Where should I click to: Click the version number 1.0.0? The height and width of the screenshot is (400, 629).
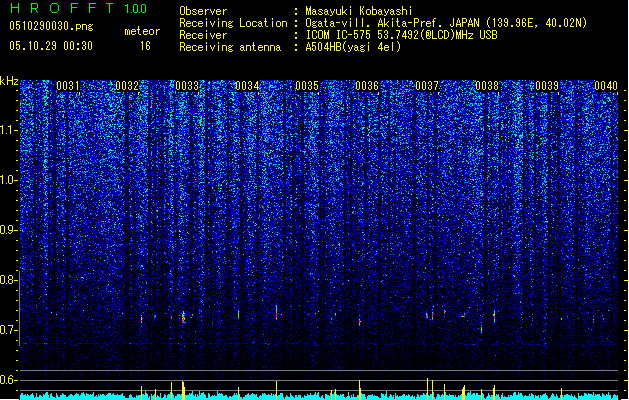(136, 9)
